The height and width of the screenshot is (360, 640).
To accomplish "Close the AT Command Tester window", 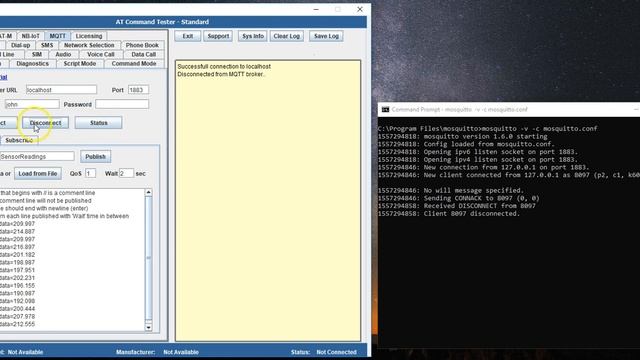I will 360,9.
